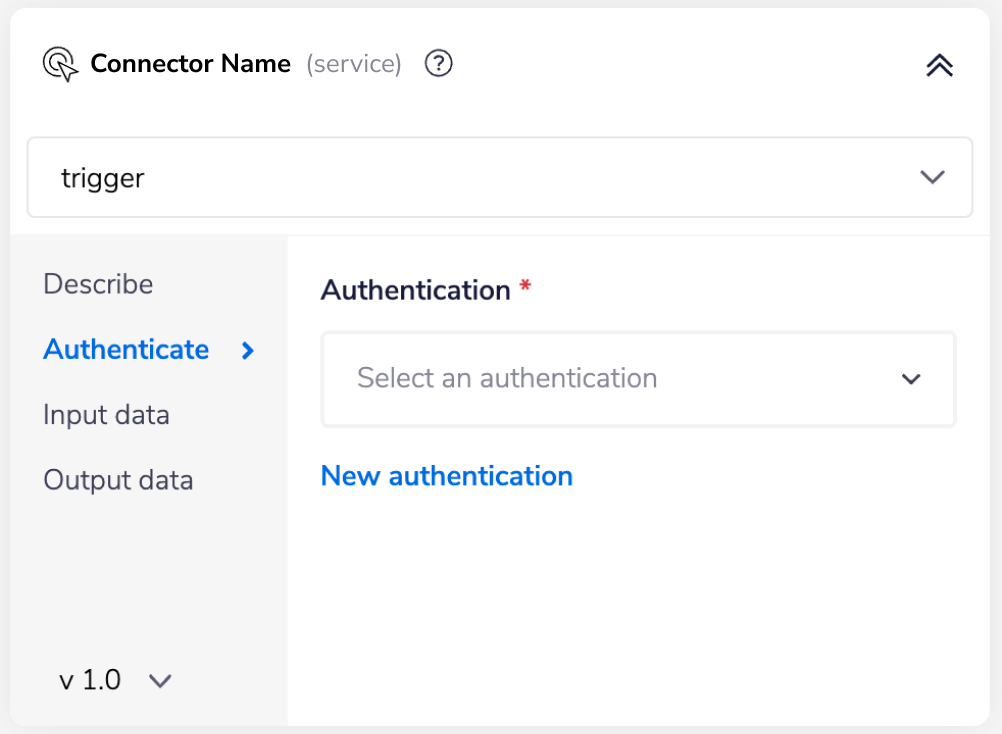Open the trigger selection dropdown
The height and width of the screenshot is (734, 1002).
coord(500,177)
